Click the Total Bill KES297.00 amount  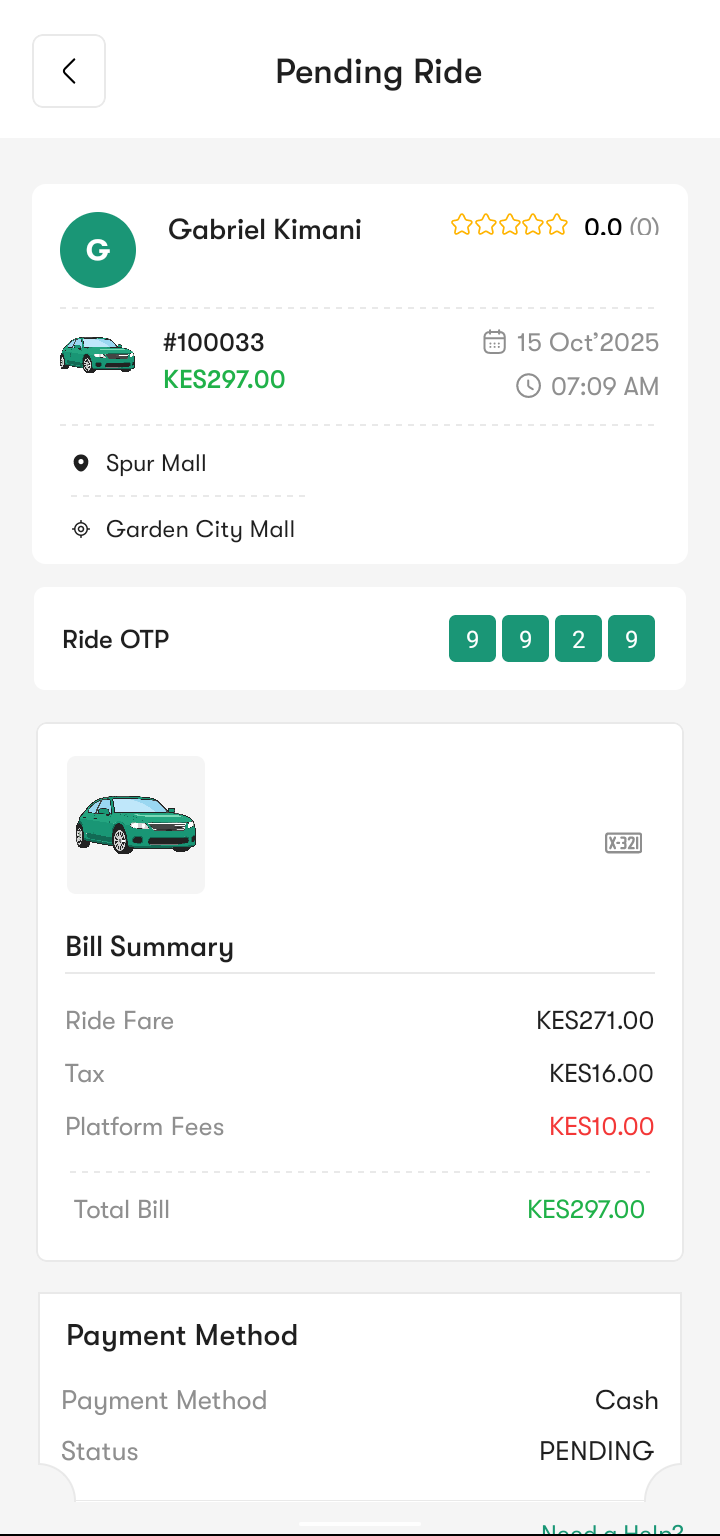pyautogui.click(x=586, y=1209)
